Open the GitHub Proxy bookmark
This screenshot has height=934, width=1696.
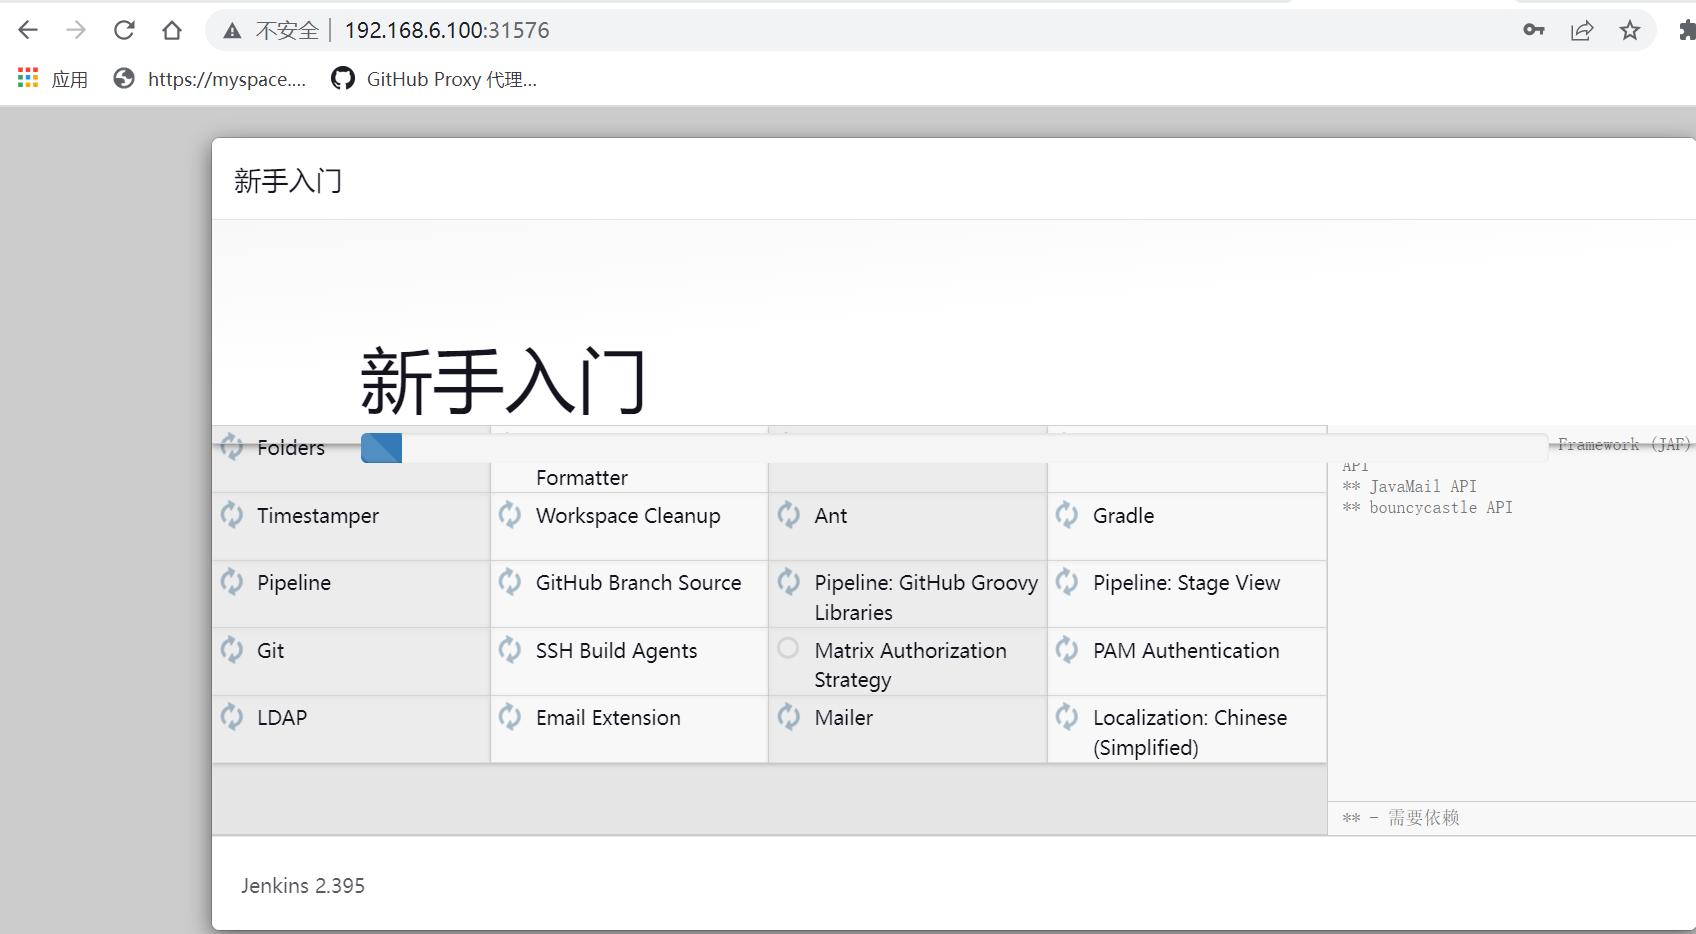click(435, 79)
